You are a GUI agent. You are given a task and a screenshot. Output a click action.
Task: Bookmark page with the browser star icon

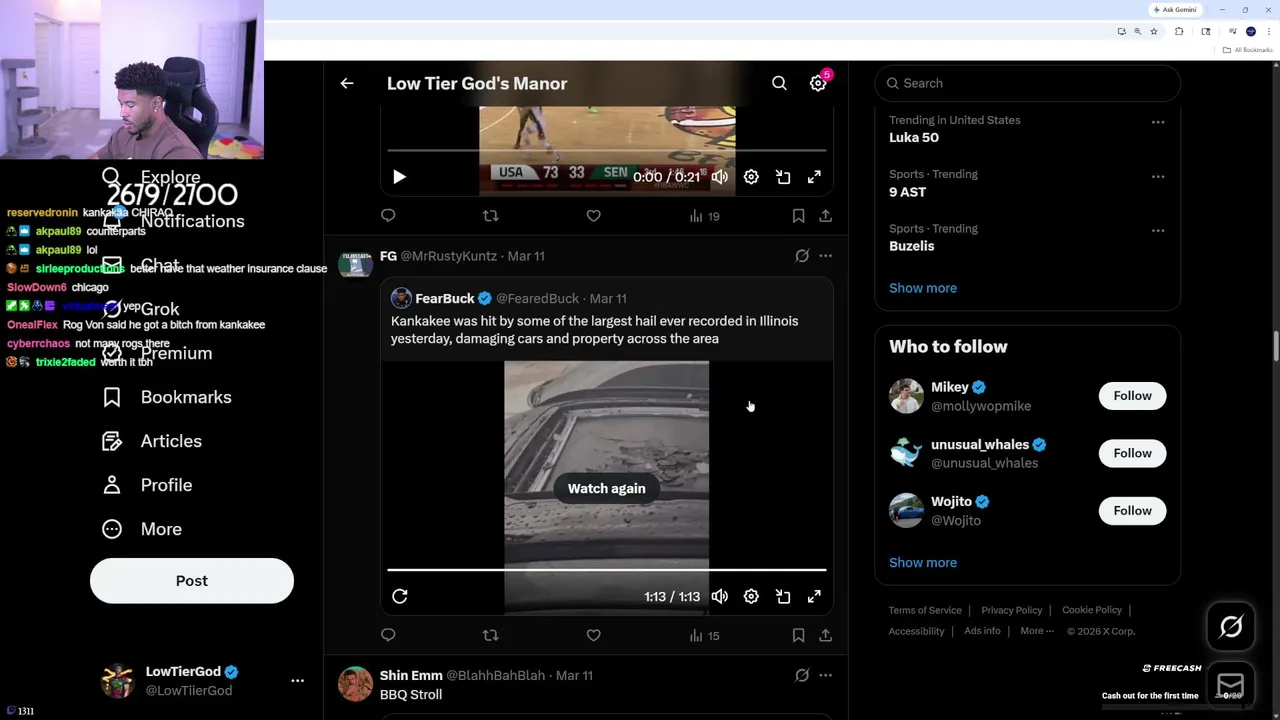click(x=1154, y=32)
